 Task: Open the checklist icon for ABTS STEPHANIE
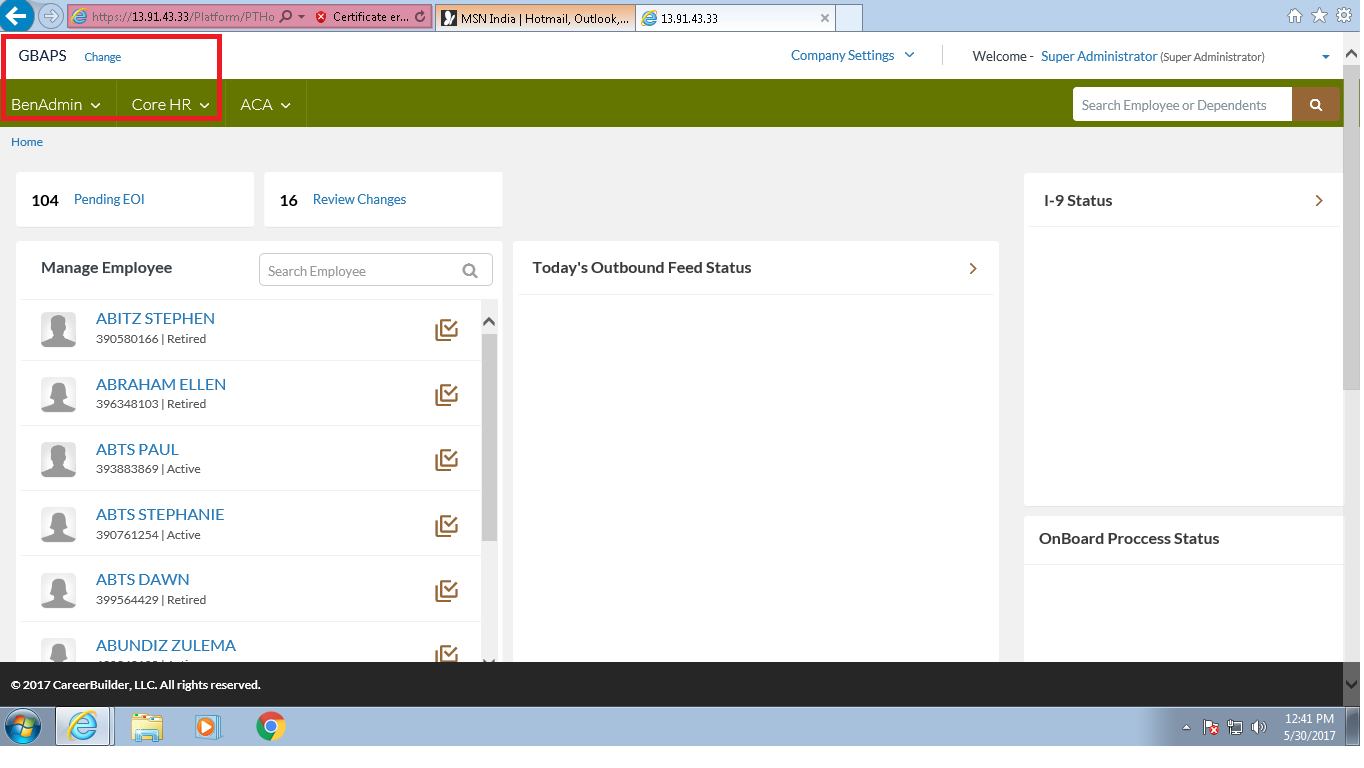(x=446, y=526)
